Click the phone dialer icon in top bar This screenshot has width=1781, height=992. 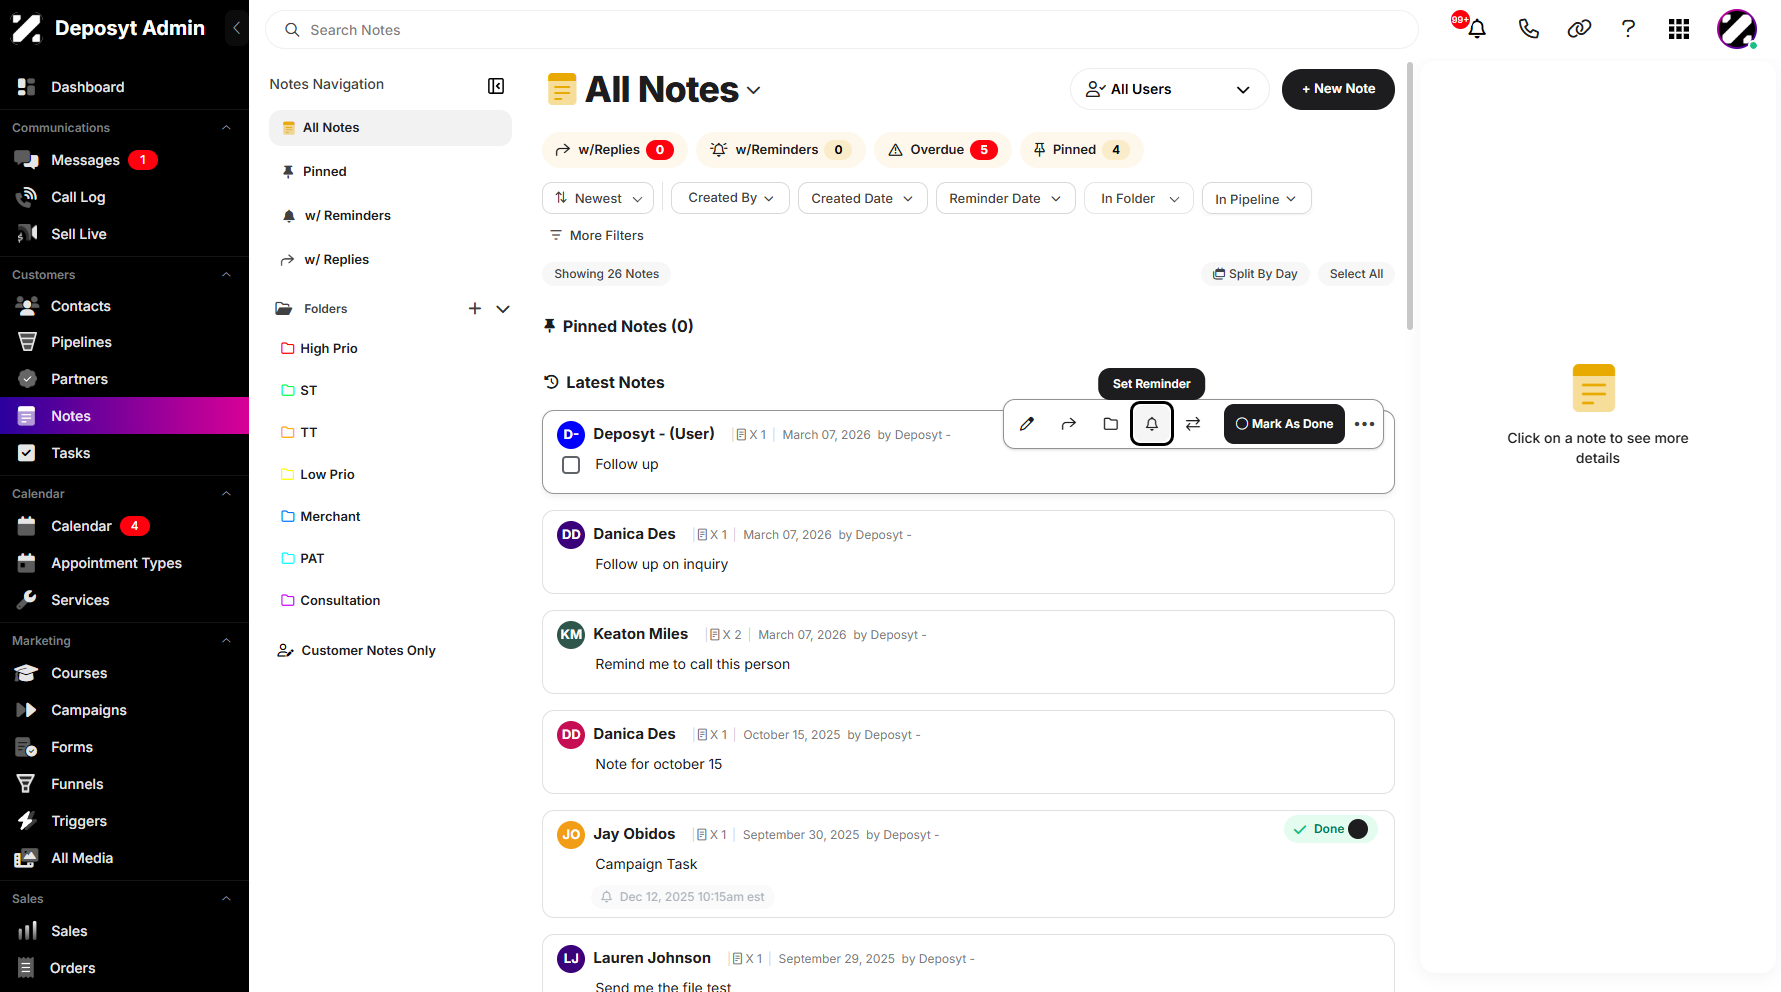pyautogui.click(x=1528, y=29)
